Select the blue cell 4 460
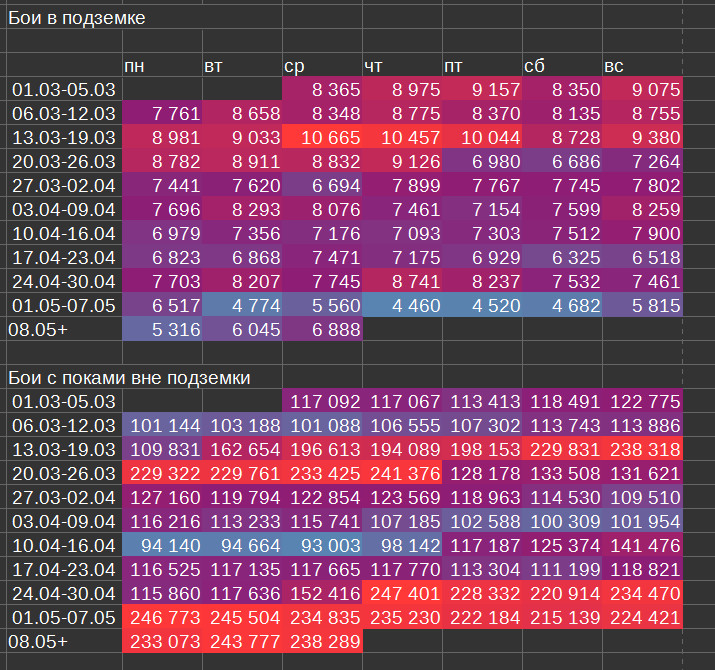Viewport: 715px width, 670px height. pyautogui.click(x=402, y=305)
